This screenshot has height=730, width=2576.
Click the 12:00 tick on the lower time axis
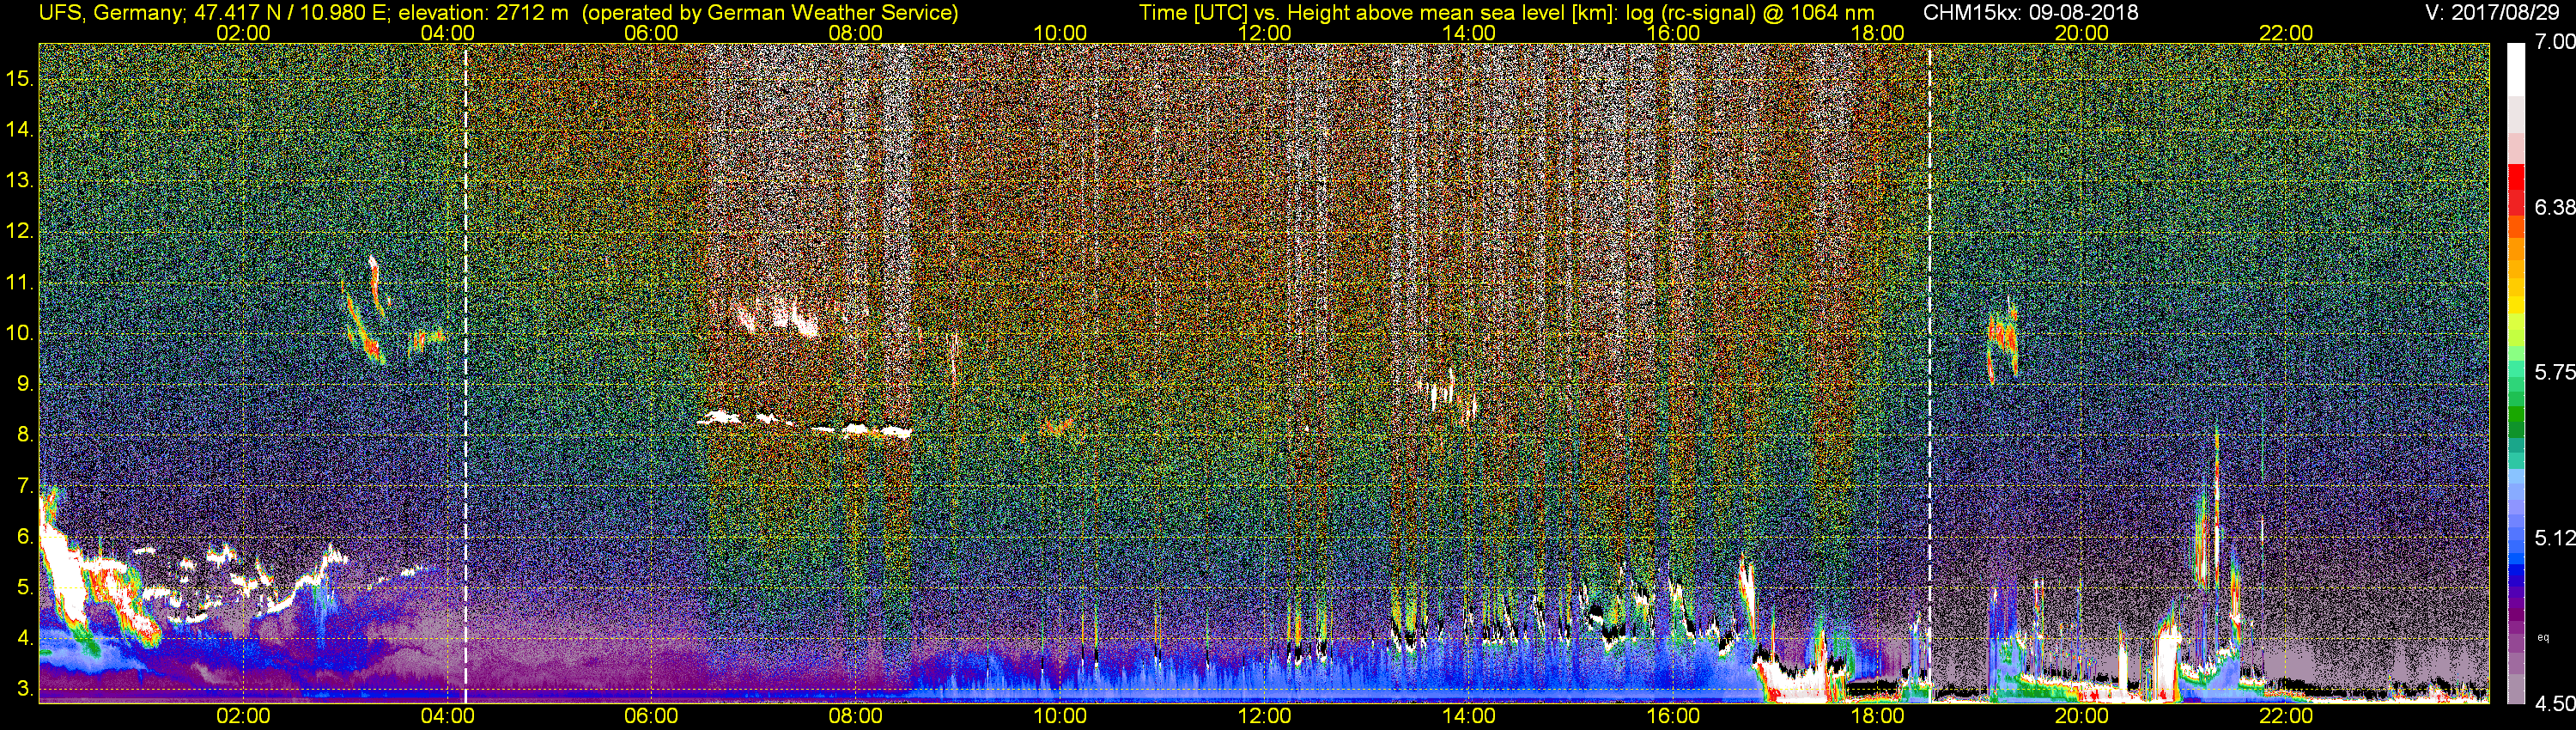[1264, 716]
